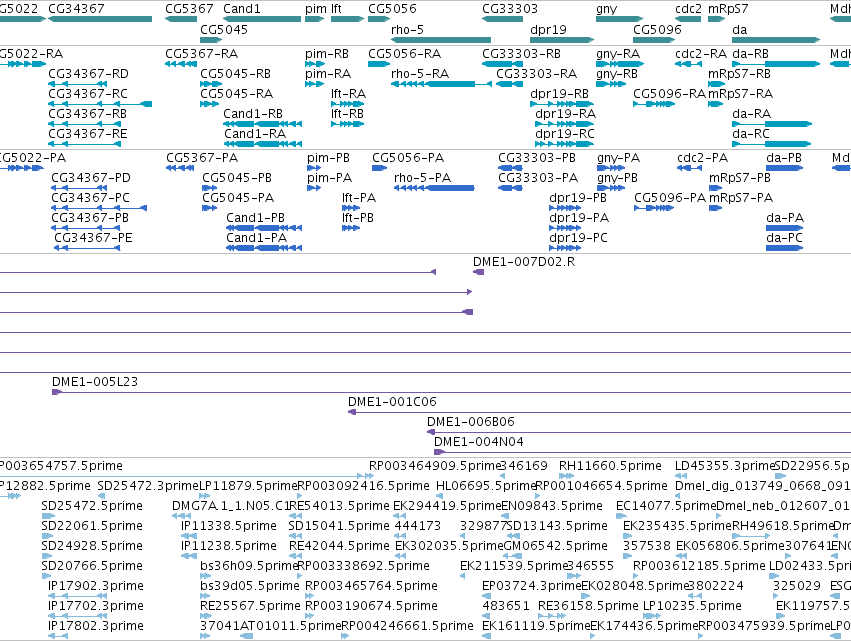This screenshot has height=641, width=851.
Task: Click the CG5045 gene feature
Action: [x=211, y=40]
